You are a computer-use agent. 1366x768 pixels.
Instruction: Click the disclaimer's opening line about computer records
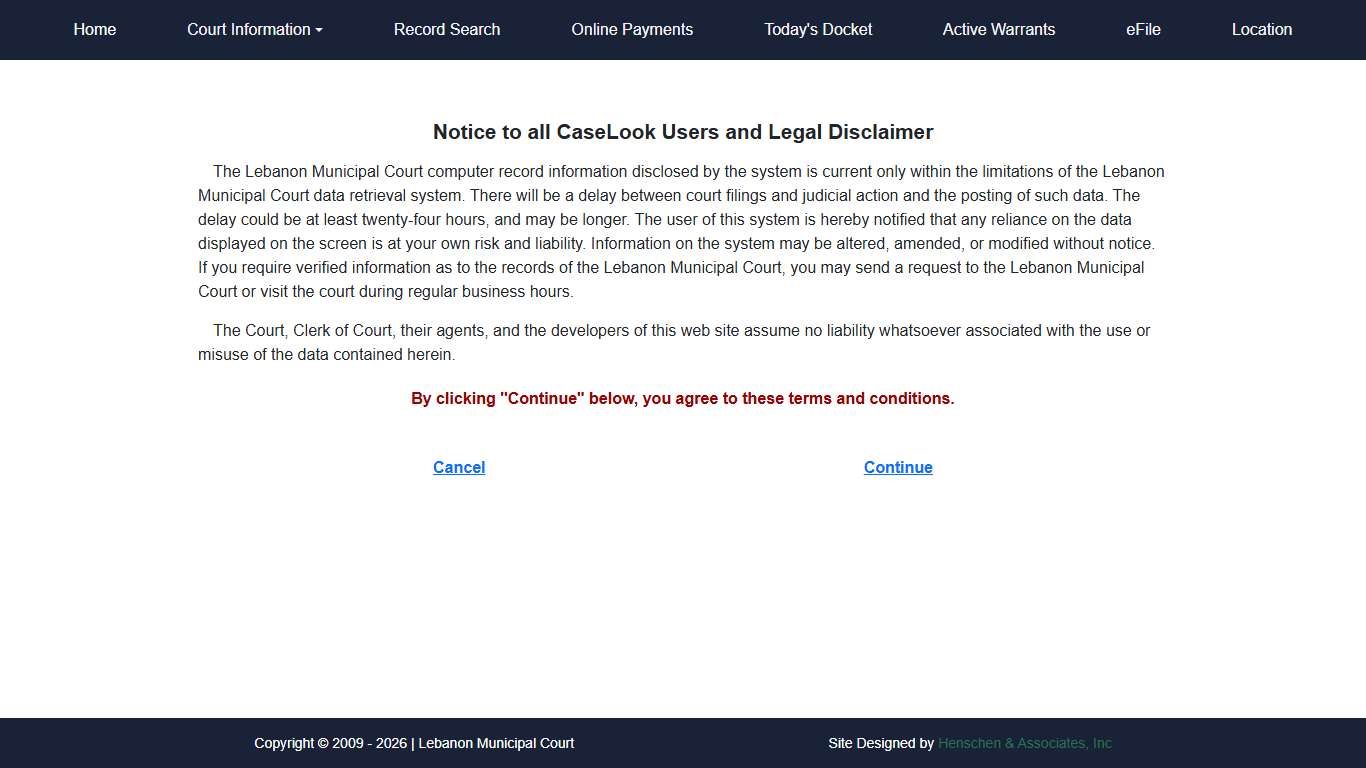688,172
